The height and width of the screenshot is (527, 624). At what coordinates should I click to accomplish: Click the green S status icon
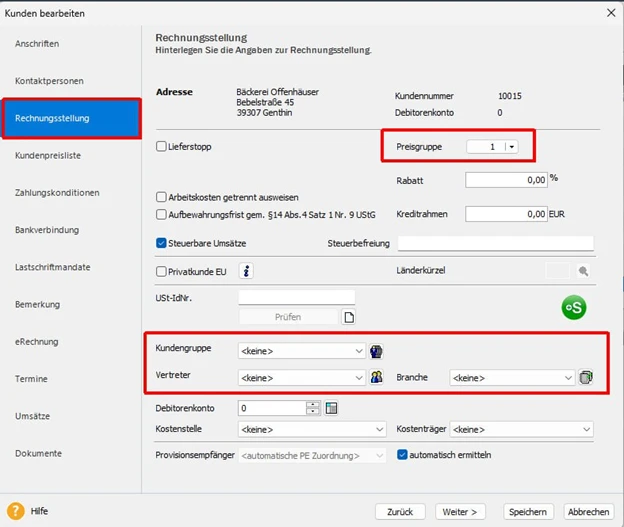[574, 307]
